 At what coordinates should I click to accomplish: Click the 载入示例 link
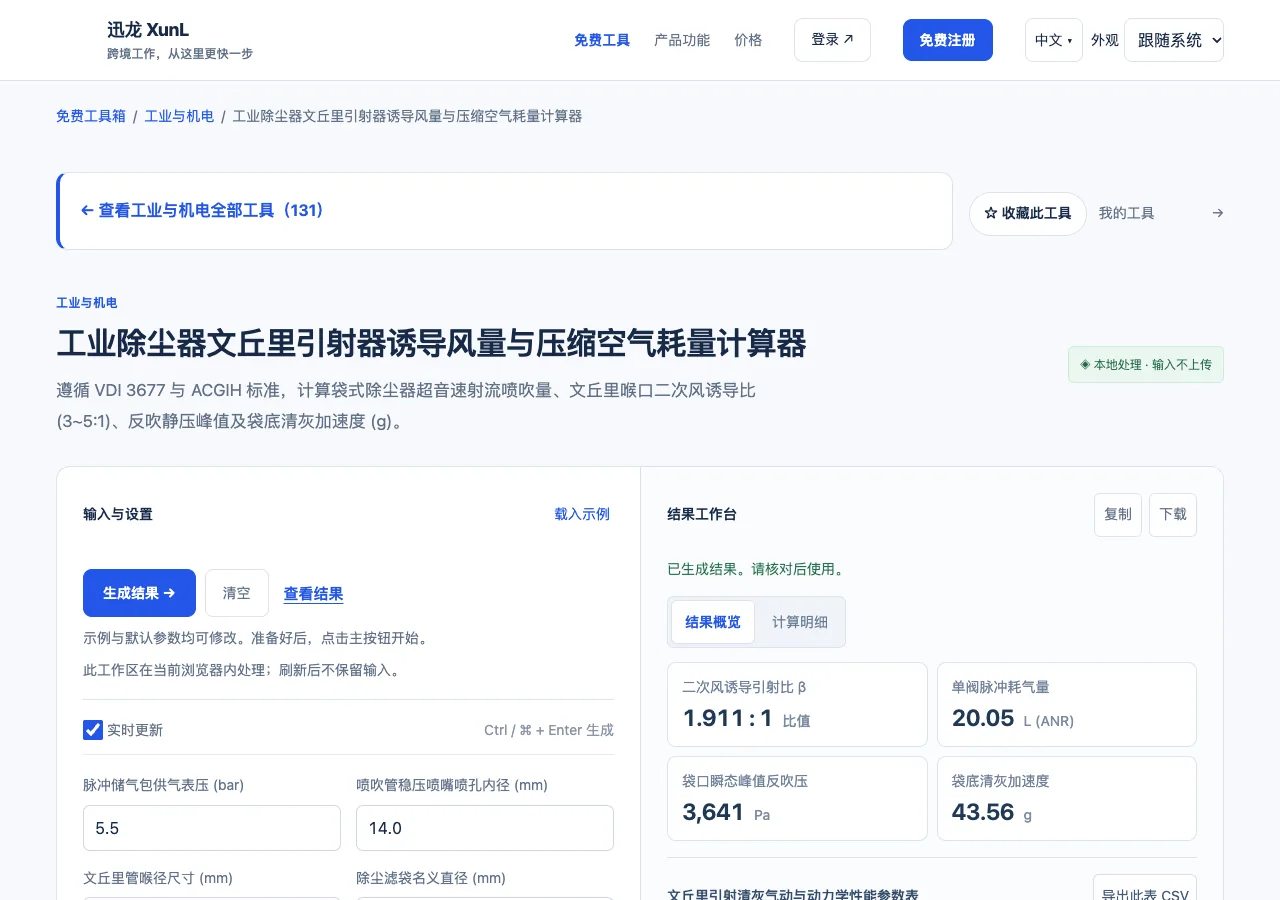[x=582, y=514]
